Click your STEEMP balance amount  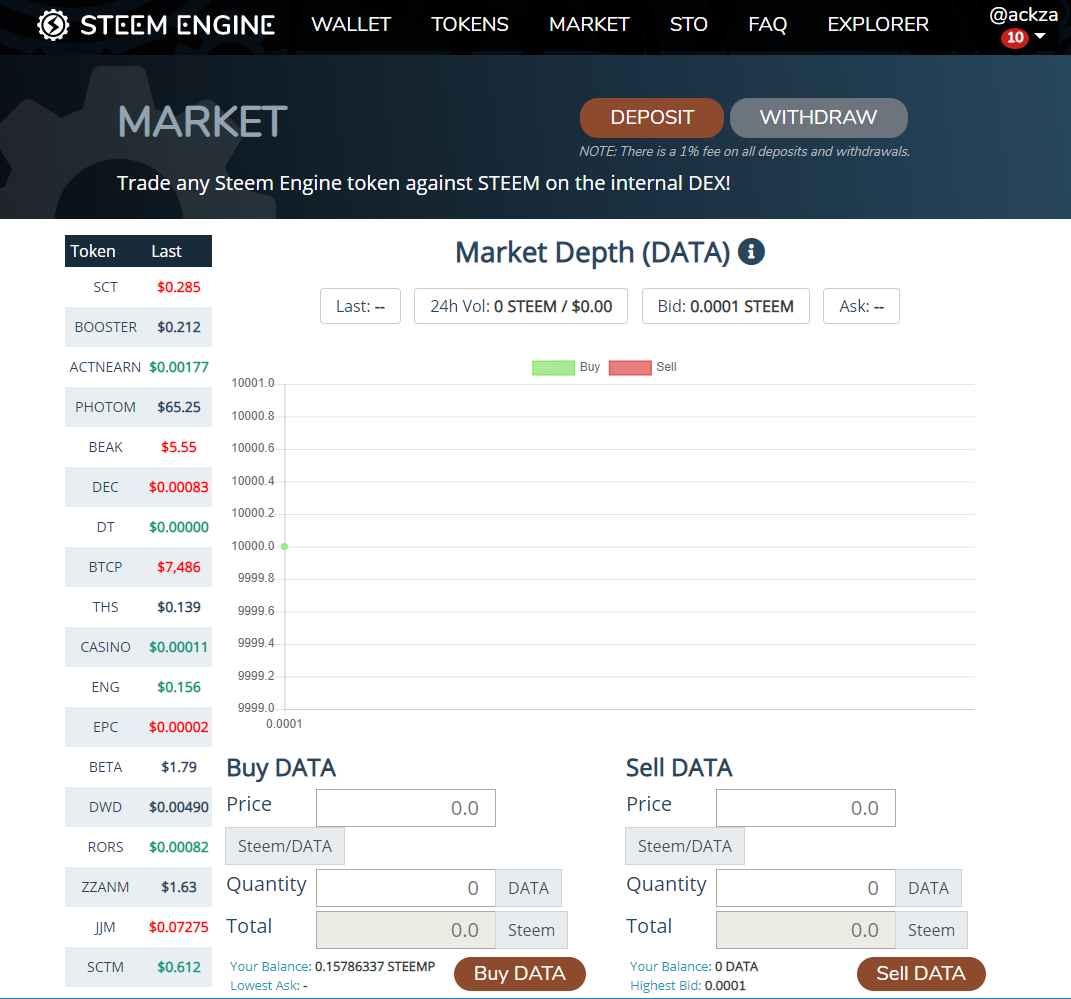tap(375, 967)
